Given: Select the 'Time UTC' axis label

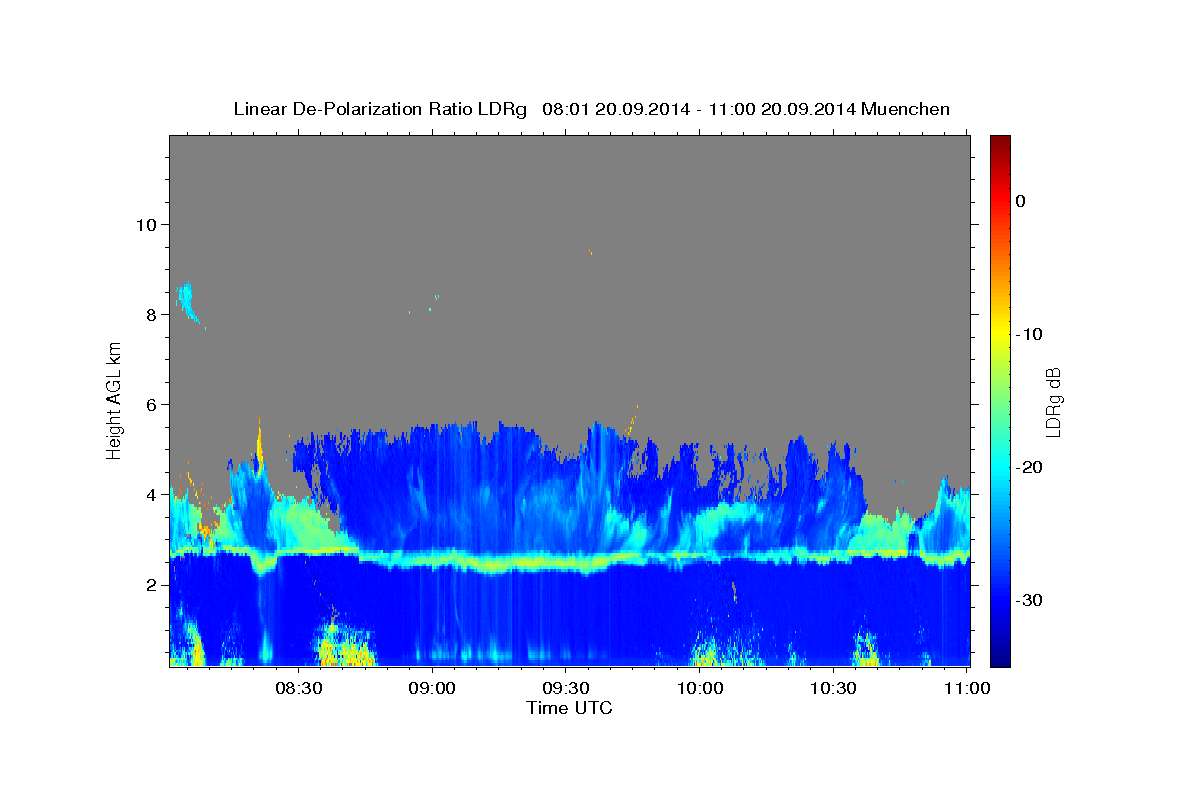Looking at the screenshot, I should (x=569, y=708).
